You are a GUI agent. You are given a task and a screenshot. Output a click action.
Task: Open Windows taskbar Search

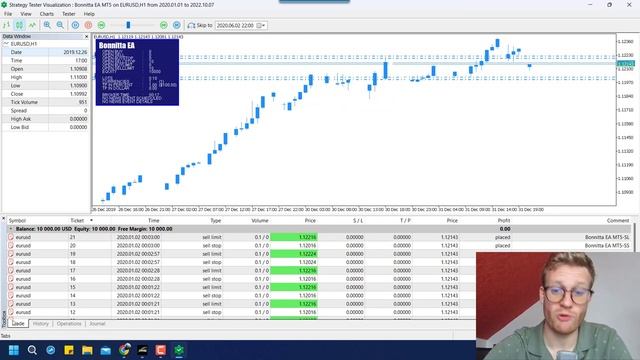(32, 350)
